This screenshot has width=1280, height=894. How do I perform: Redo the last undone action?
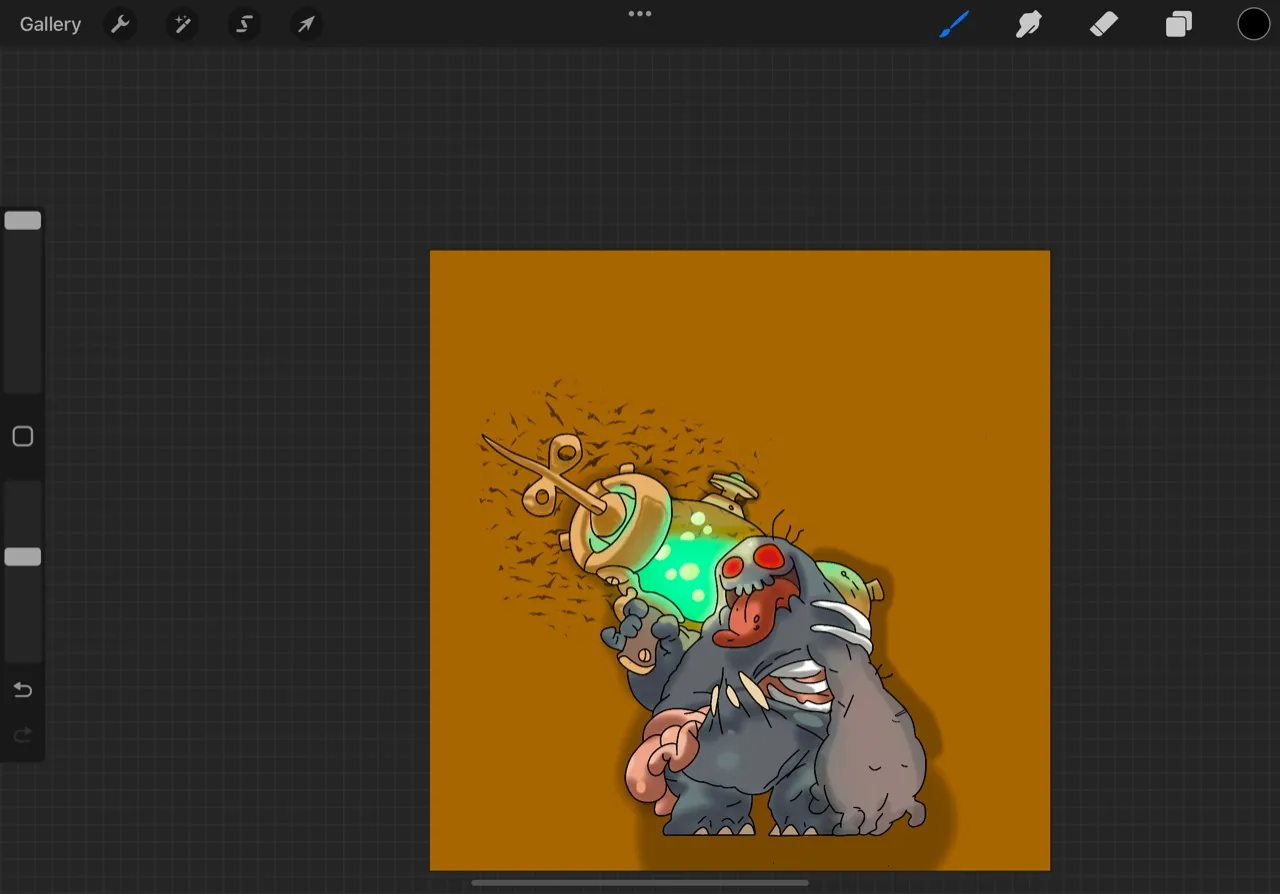(x=23, y=736)
